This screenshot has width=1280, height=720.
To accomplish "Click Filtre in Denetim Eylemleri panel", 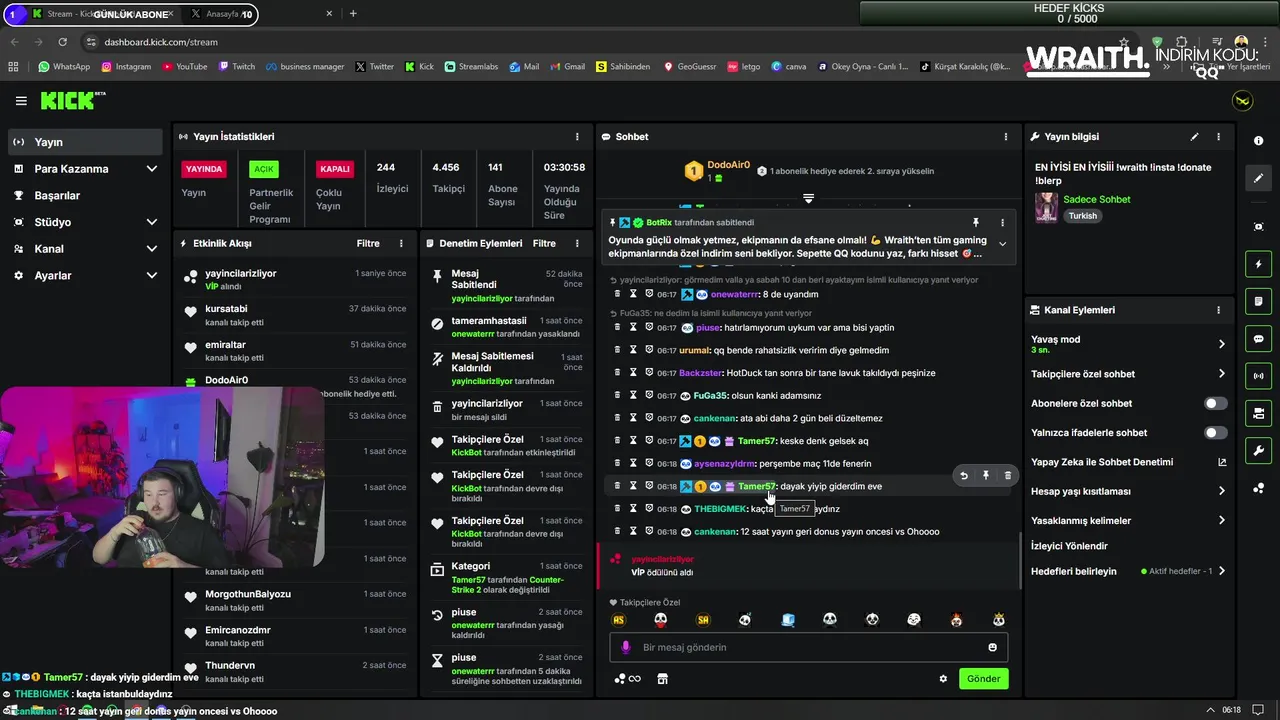I will (544, 243).
